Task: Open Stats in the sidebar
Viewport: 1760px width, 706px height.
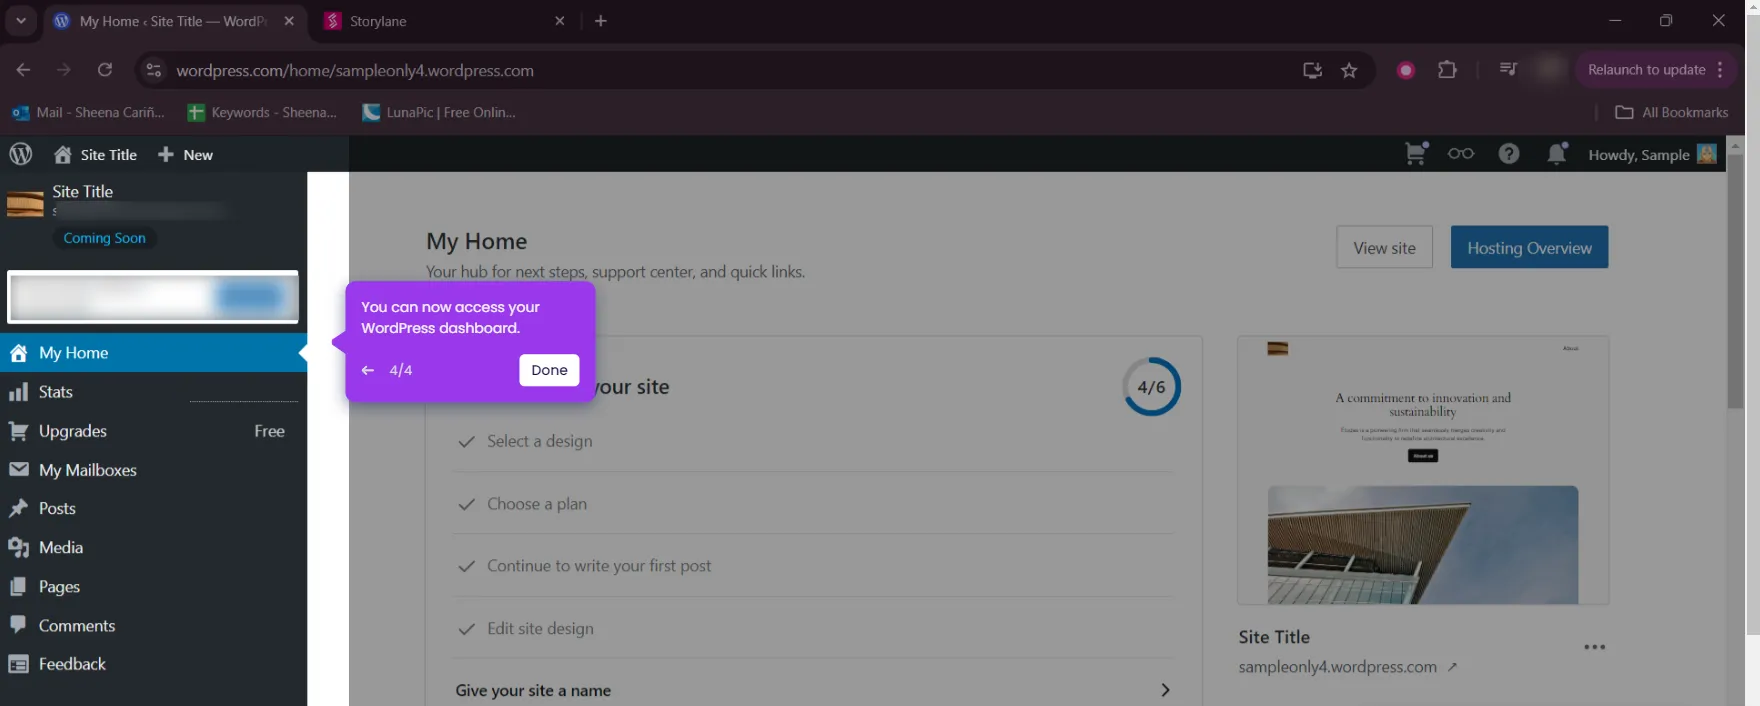Action: coord(153,392)
